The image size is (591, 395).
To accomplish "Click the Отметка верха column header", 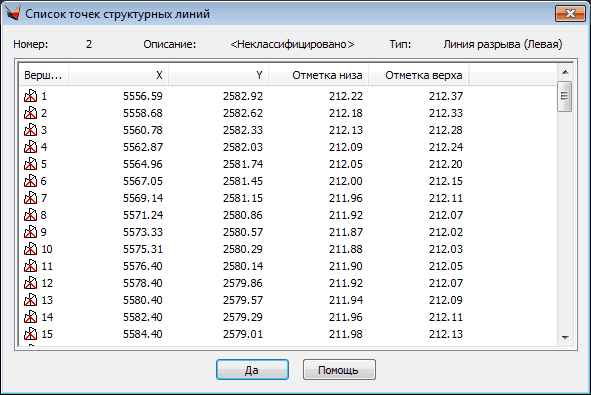I will (418, 75).
